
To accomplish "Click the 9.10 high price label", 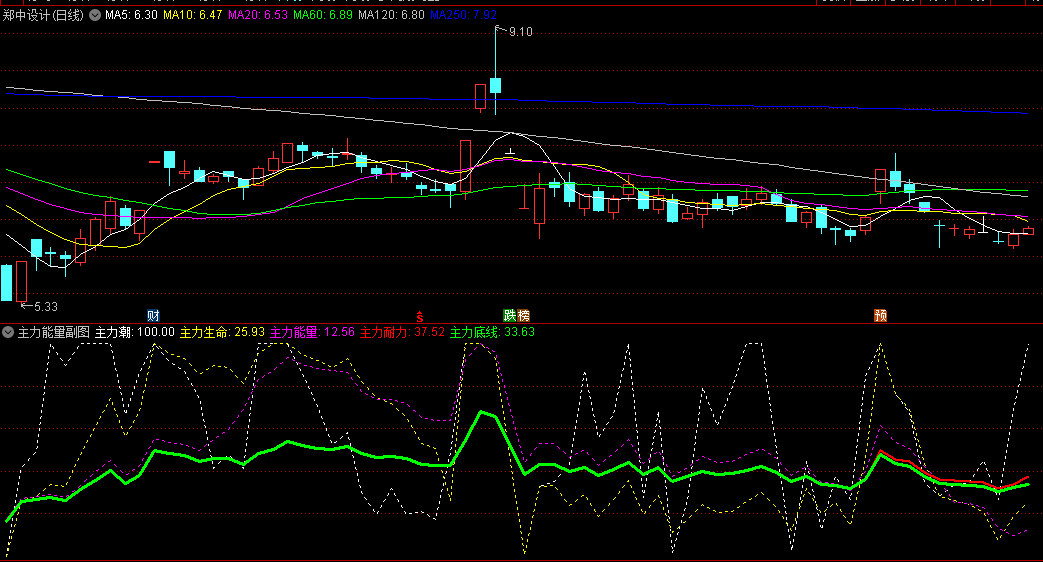I will pyautogui.click(x=520, y=32).
